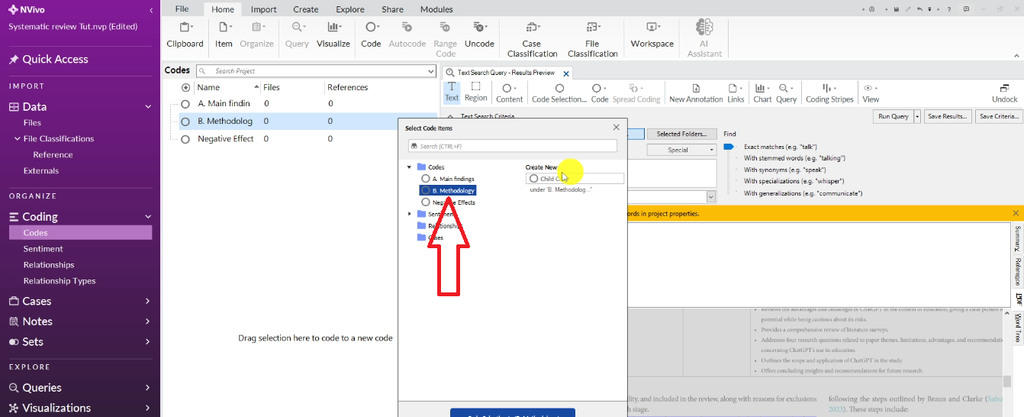Click Save Criteria button
This screenshot has width=1024, height=417.
998,116
